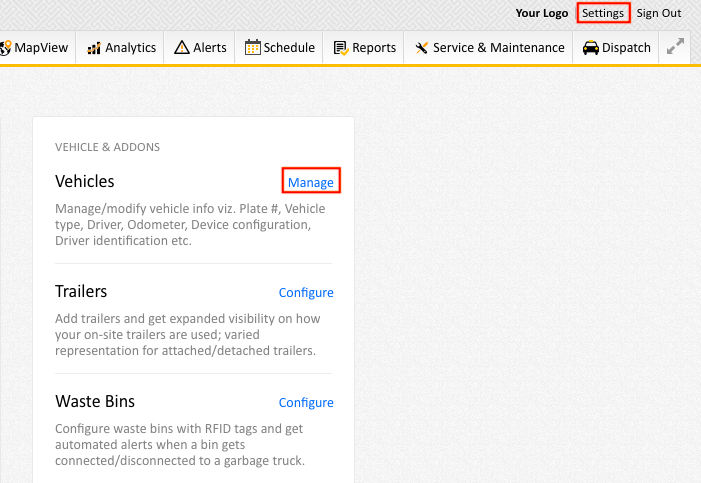Click the VEHICLE & ADDONS section label
The height and width of the screenshot is (483, 701).
(107, 147)
